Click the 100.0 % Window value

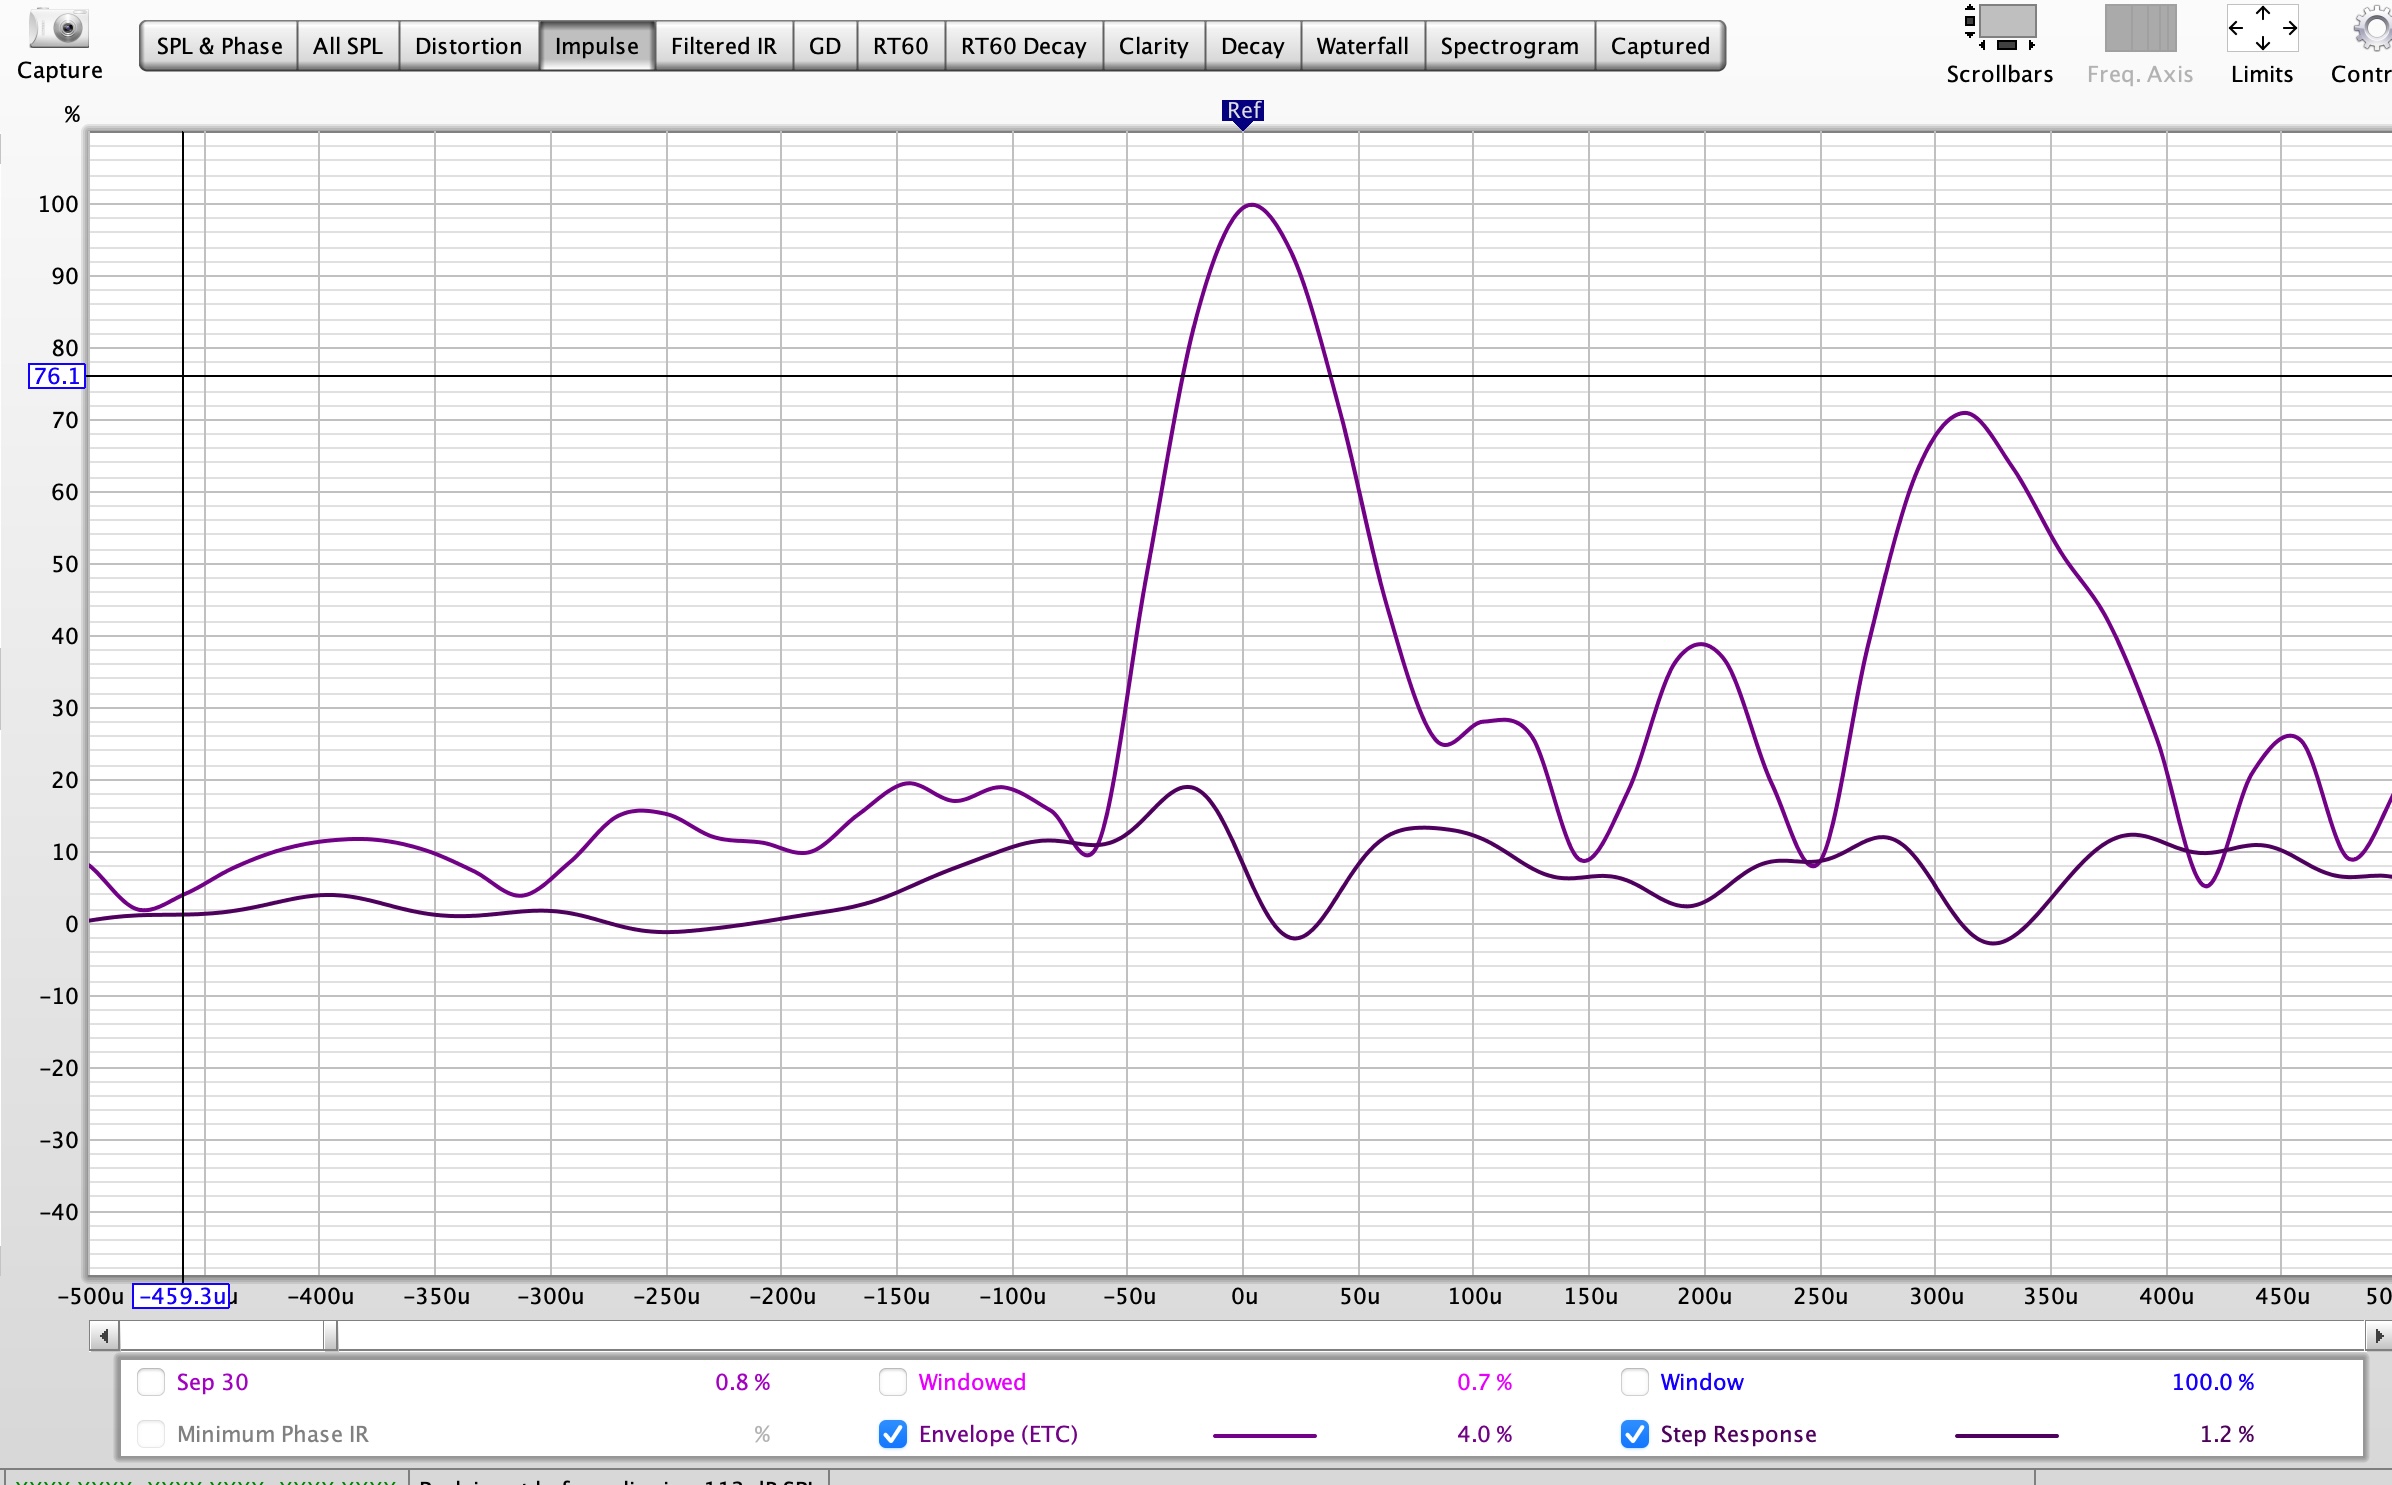[2213, 1382]
